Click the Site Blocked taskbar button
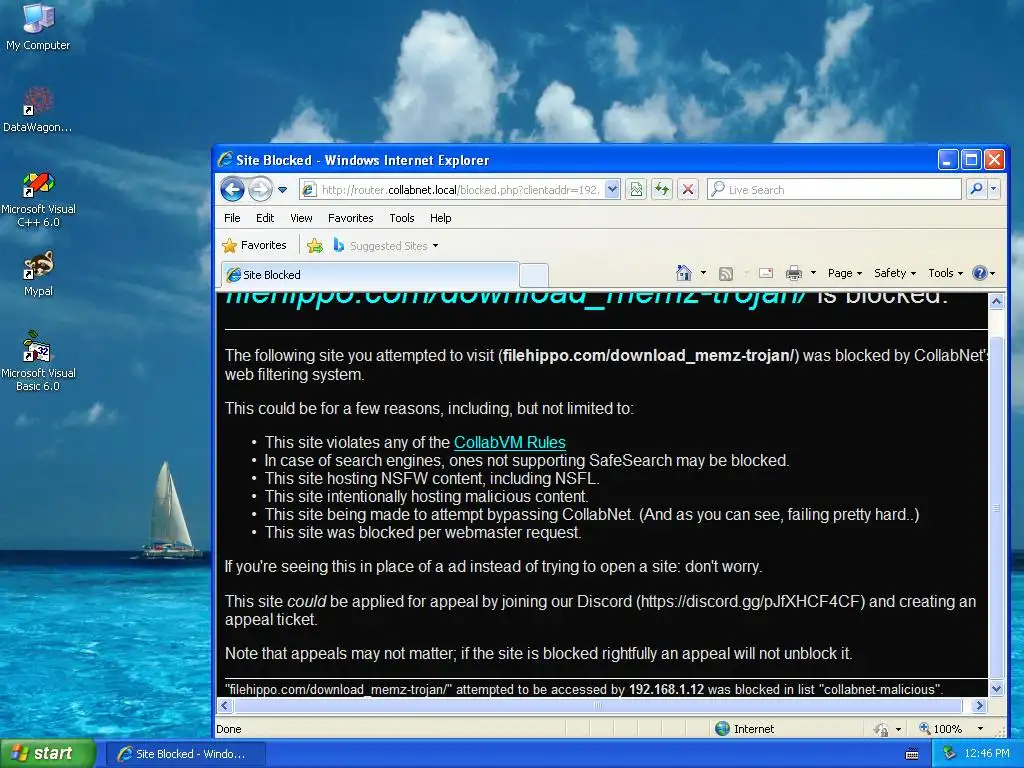 [x=185, y=754]
